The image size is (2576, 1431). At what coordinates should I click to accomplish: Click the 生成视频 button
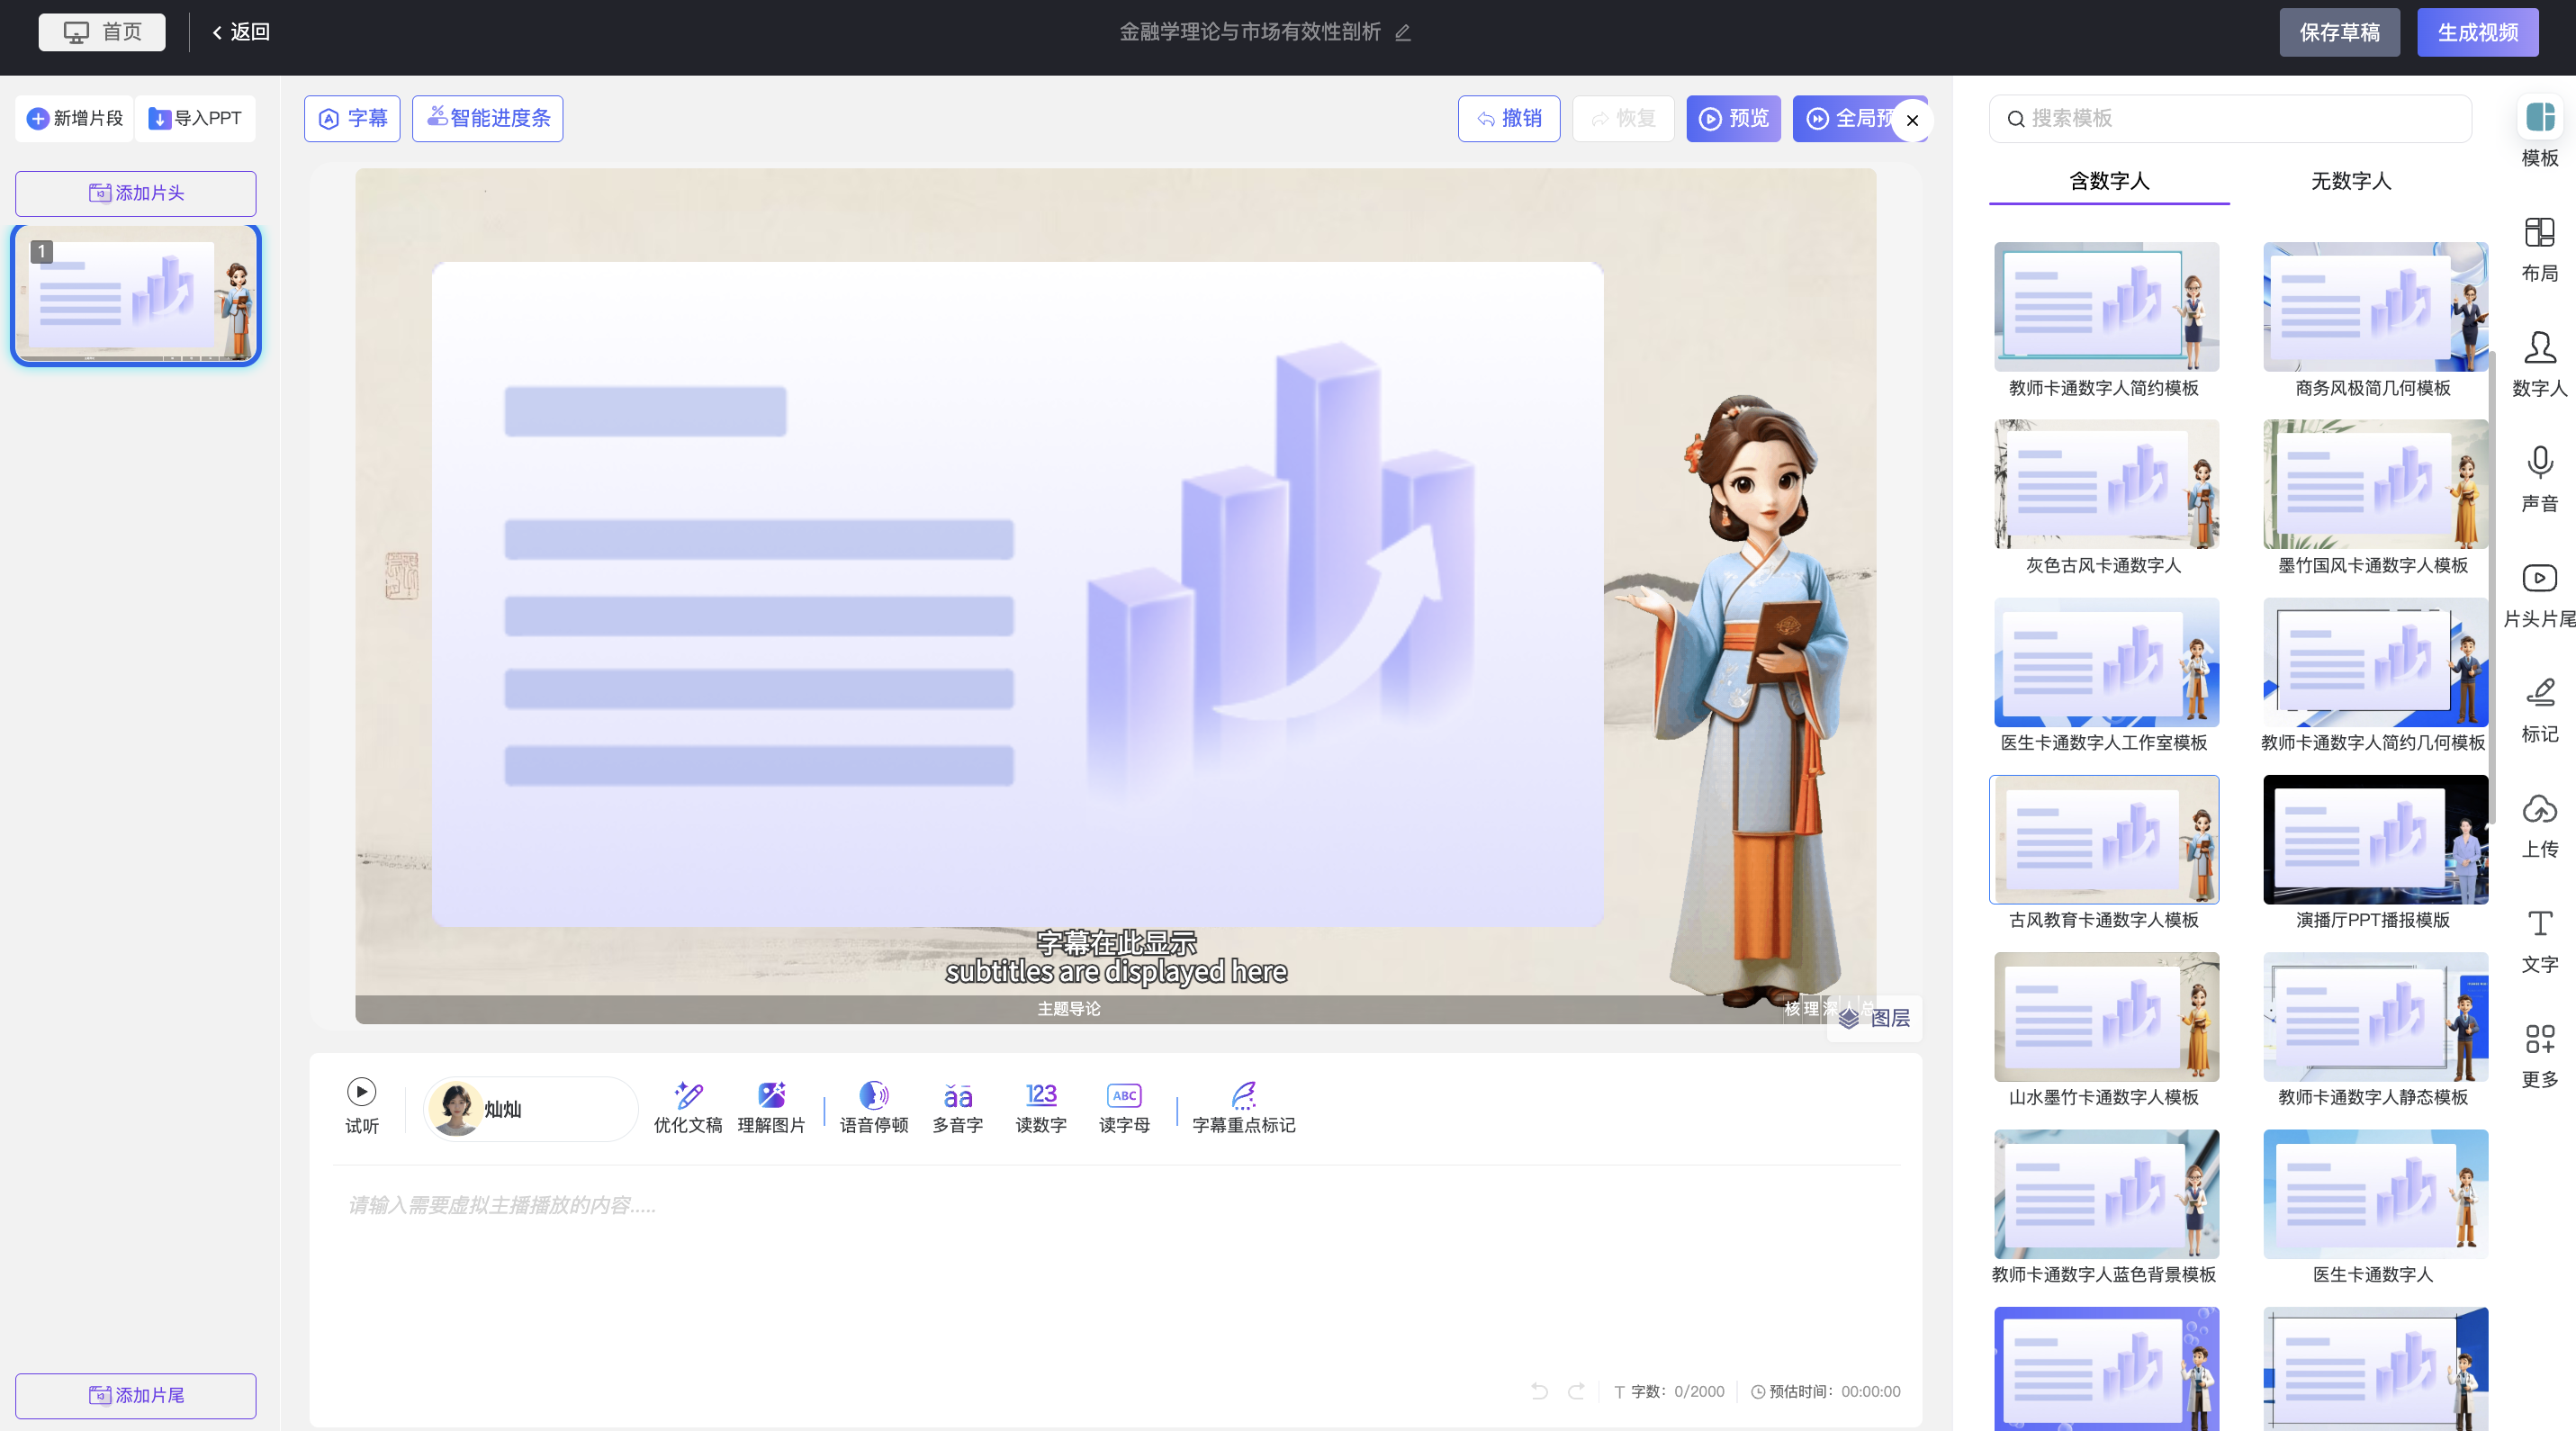click(x=2476, y=33)
